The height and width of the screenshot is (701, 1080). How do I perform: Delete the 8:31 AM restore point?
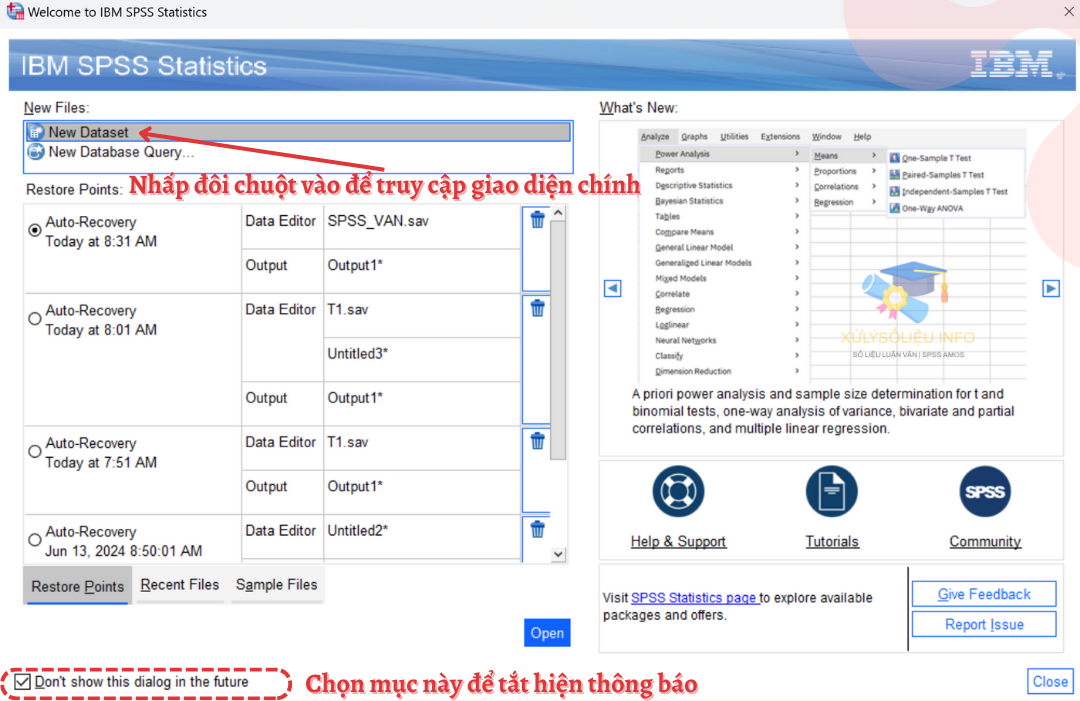click(537, 220)
